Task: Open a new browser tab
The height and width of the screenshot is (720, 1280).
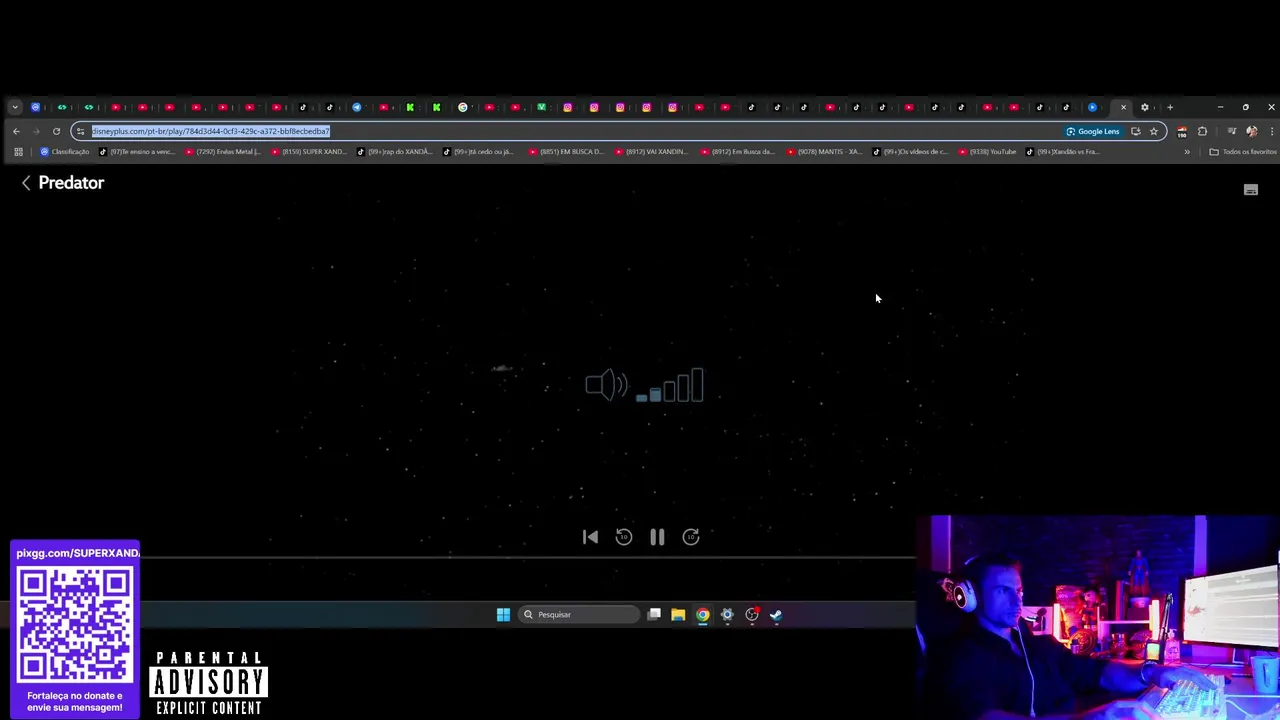Action: tap(1170, 107)
